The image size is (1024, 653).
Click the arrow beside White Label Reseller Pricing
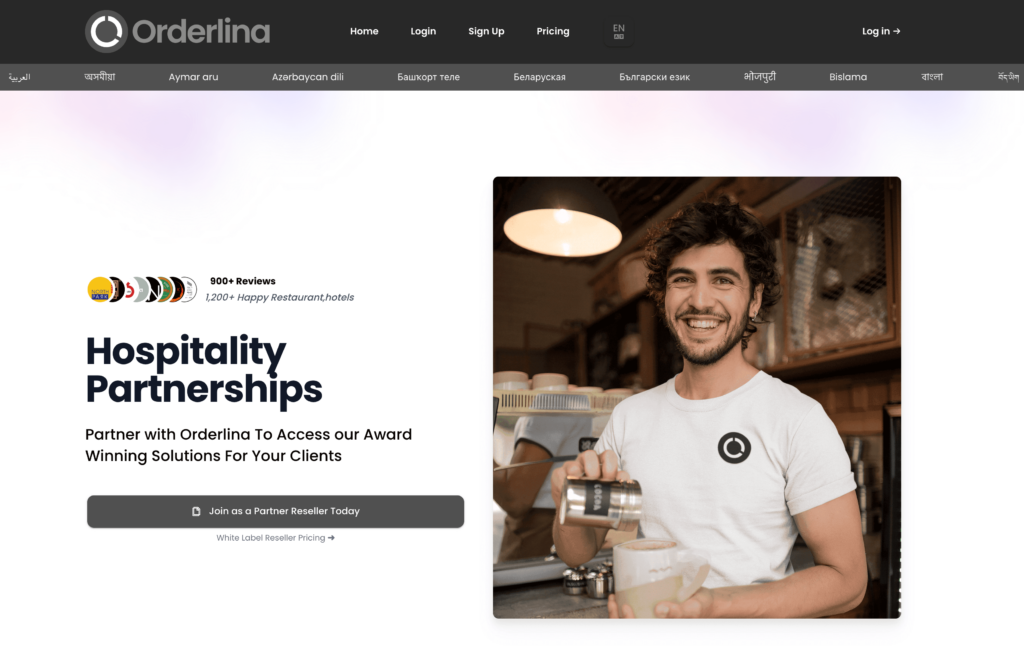coord(331,538)
